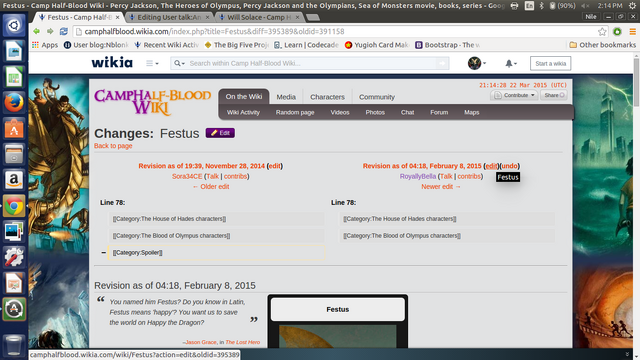Open Forum submenu item
The height and width of the screenshot is (360, 640).
click(439, 112)
